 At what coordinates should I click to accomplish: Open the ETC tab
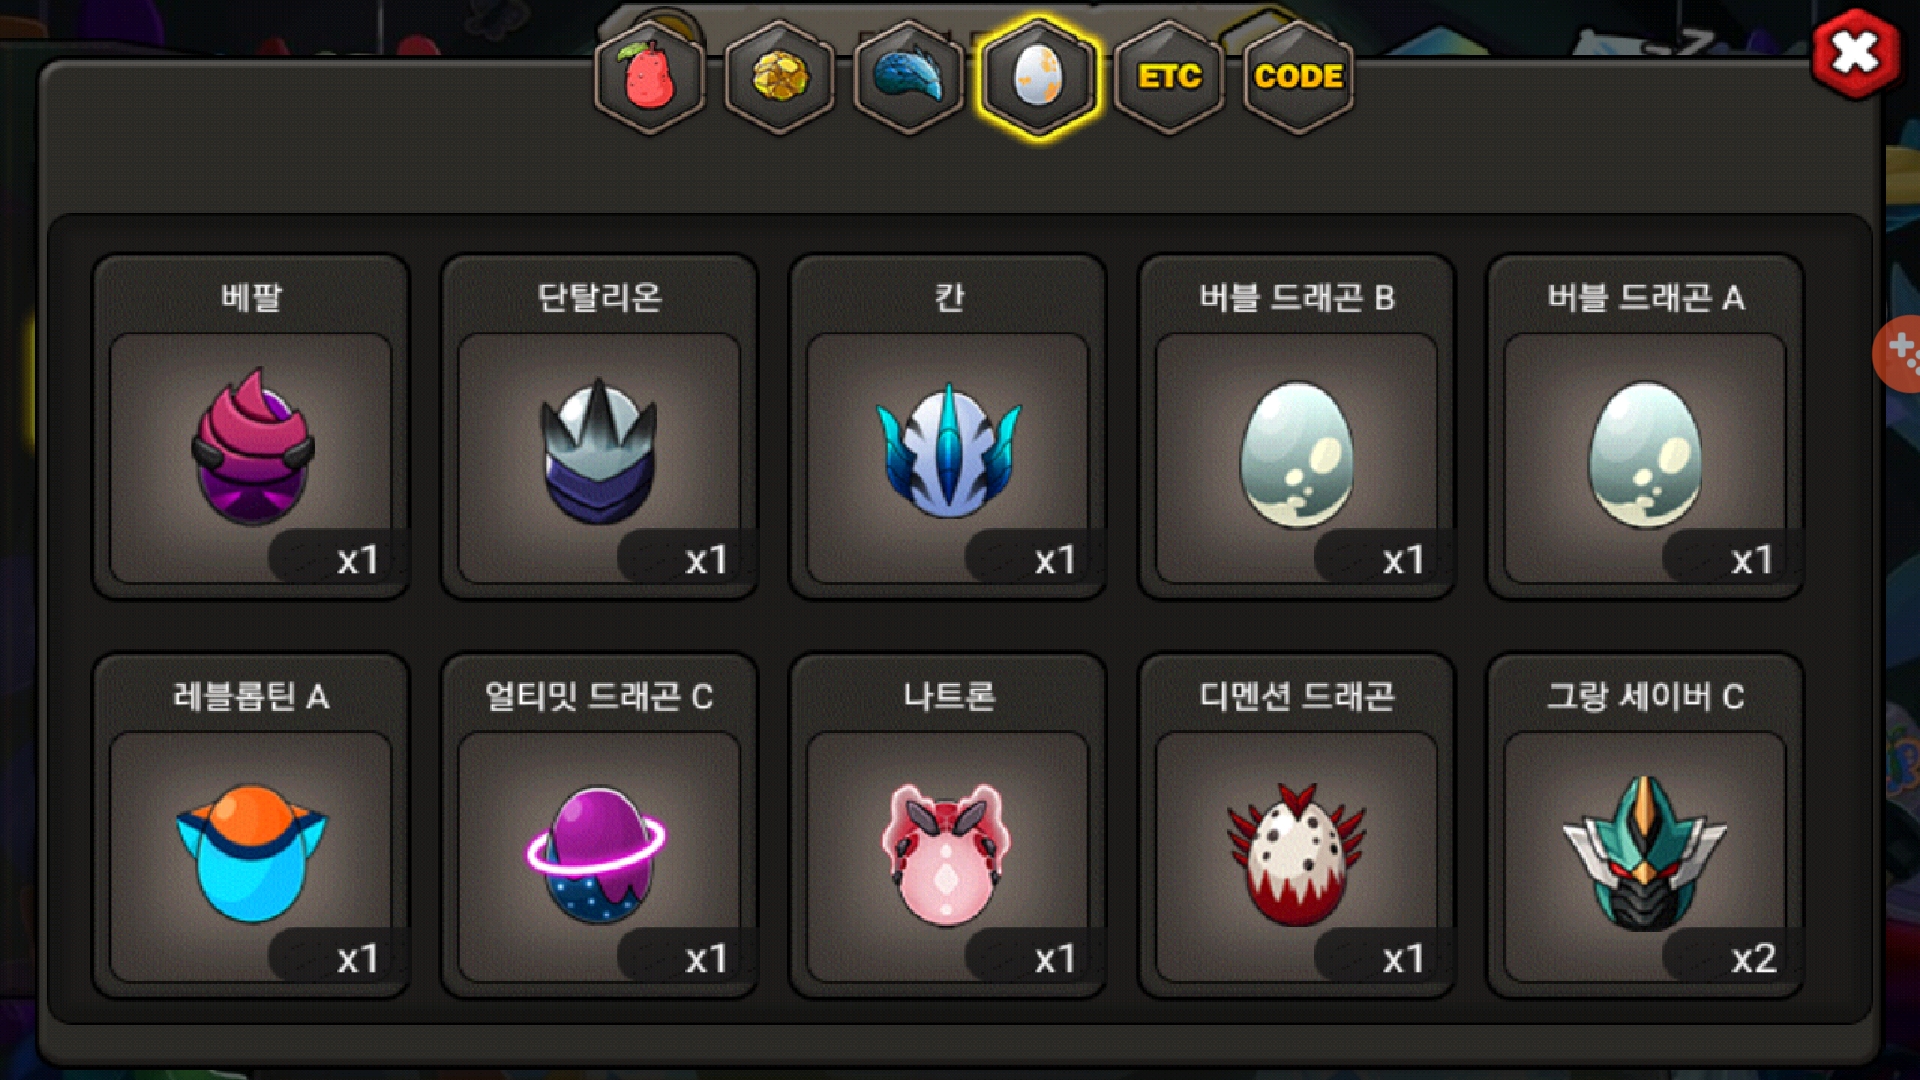[x=1169, y=77]
